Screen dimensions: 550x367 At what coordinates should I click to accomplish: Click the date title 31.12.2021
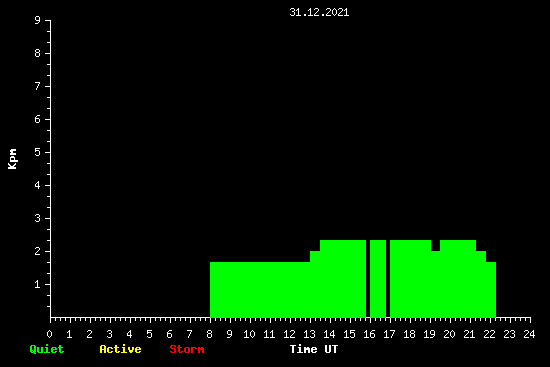pyautogui.click(x=319, y=13)
